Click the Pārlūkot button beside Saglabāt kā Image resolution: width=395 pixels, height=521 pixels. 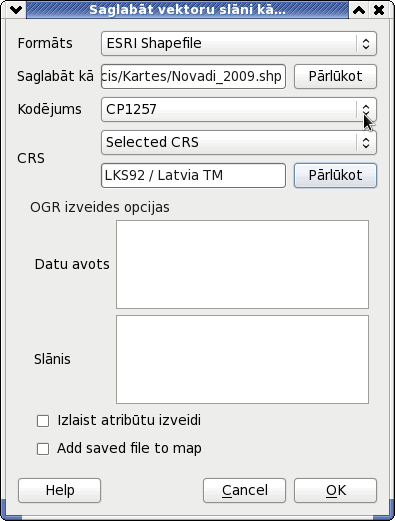(335, 76)
